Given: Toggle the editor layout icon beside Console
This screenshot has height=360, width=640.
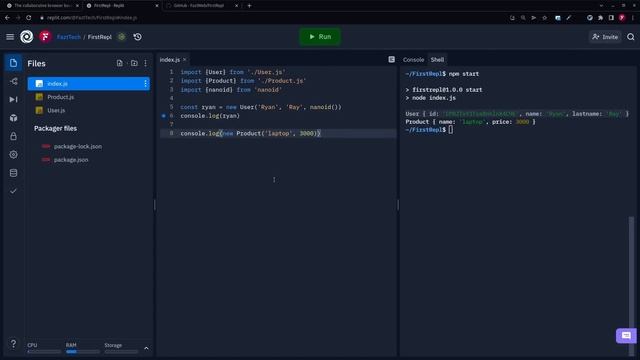Looking at the screenshot, I should pyautogui.click(x=391, y=60).
